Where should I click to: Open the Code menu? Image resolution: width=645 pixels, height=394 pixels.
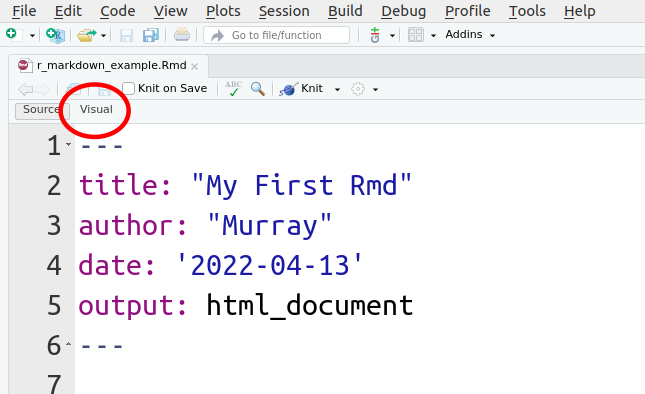(x=118, y=11)
